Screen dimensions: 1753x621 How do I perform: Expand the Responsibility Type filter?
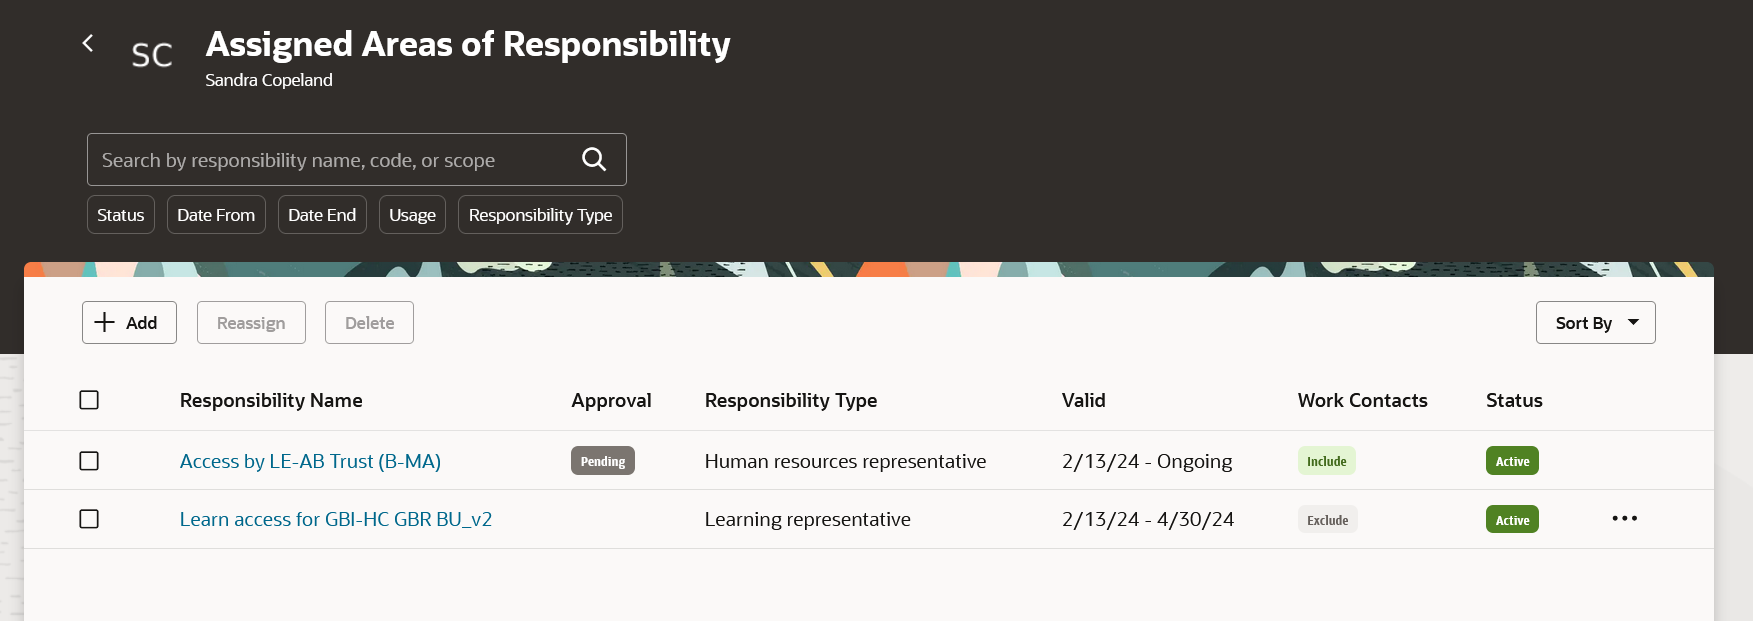coord(540,215)
